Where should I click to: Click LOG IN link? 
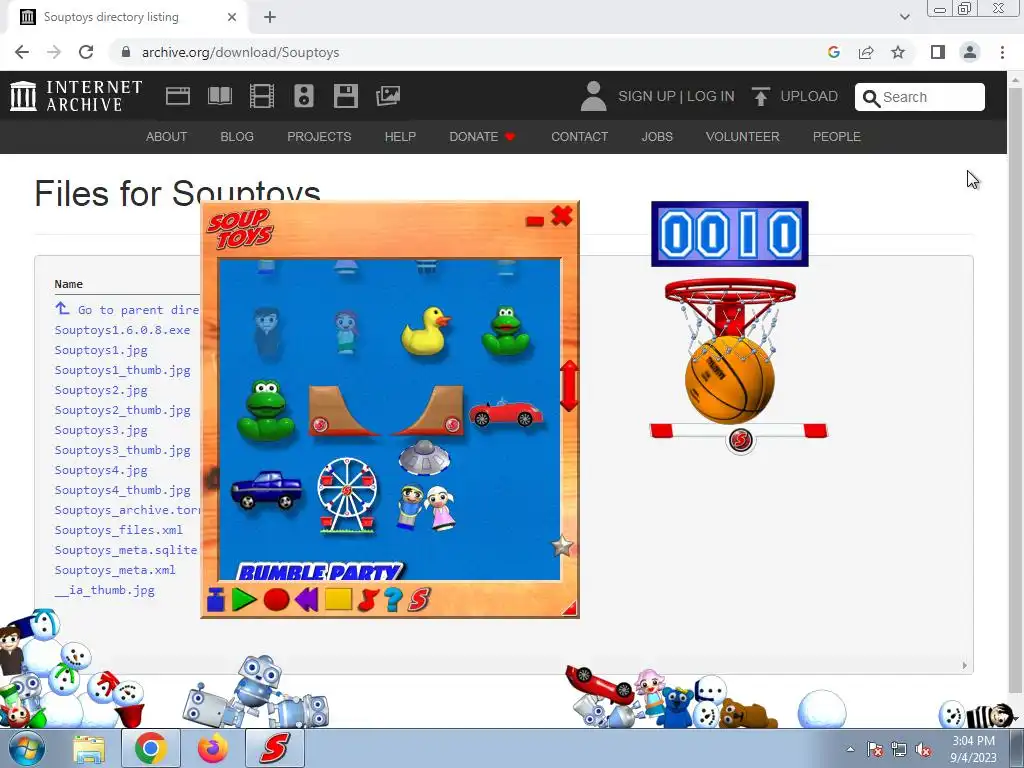click(711, 96)
